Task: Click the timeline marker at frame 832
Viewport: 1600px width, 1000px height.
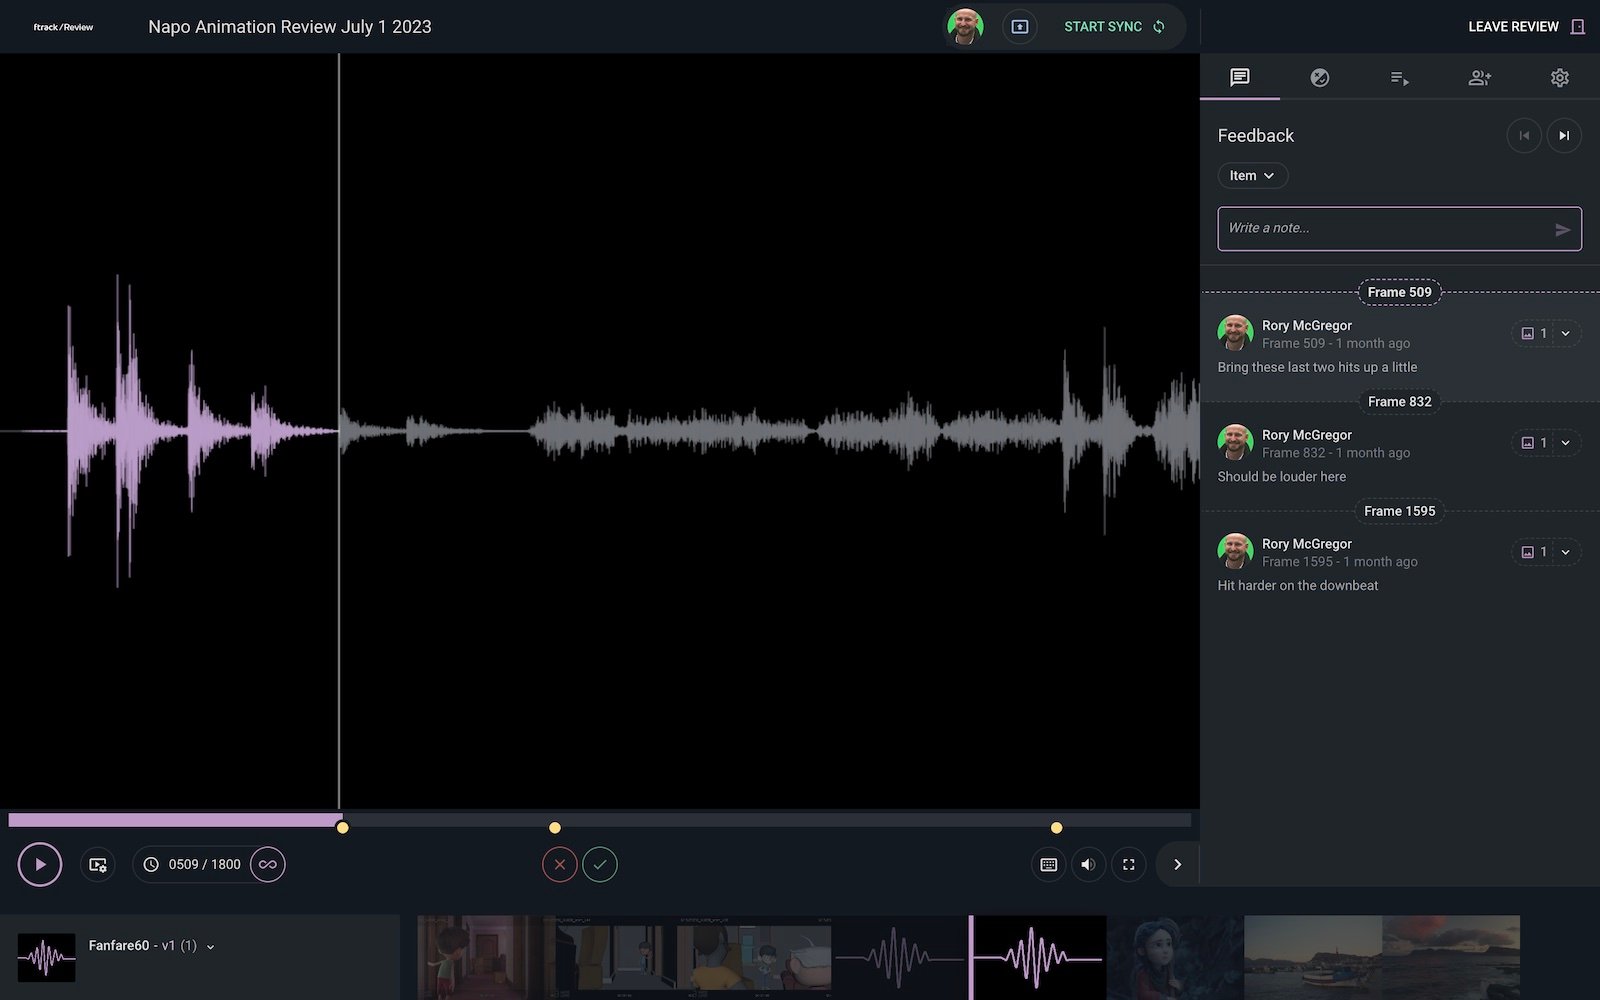Action: tap(555, 828)
